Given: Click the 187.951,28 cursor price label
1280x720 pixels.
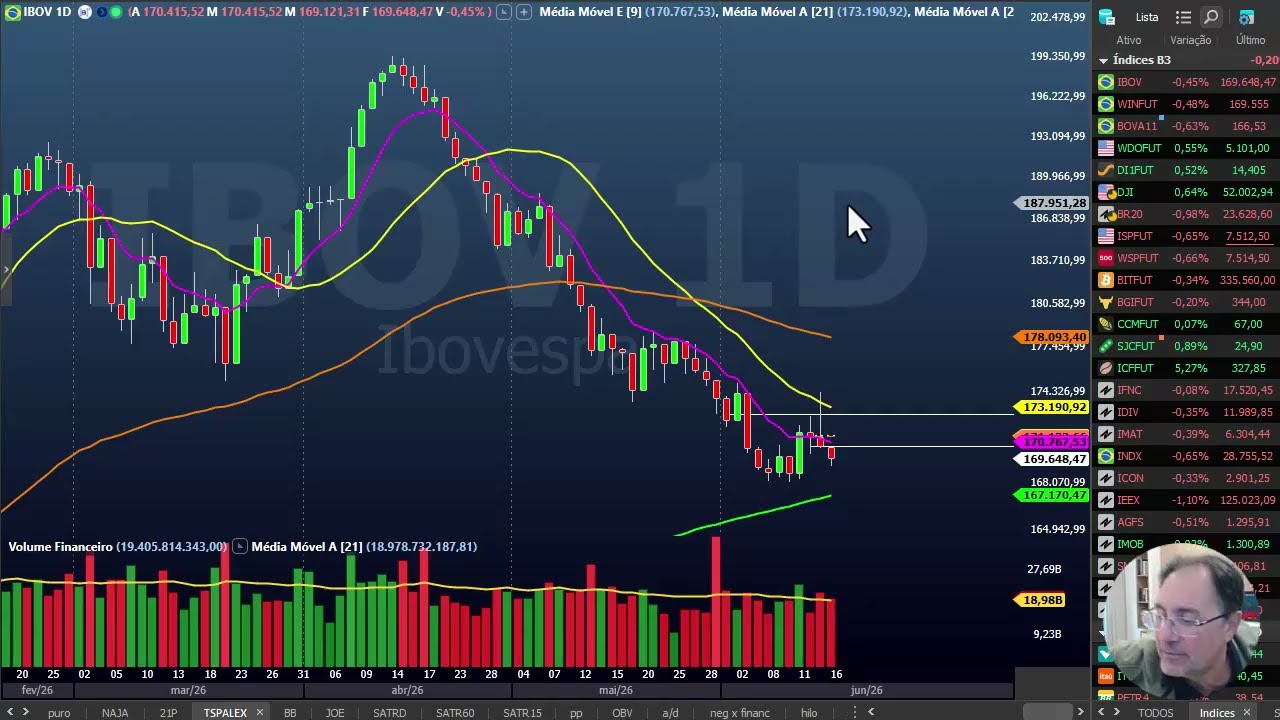Looking at the screenshot, I should point(1053,203).
